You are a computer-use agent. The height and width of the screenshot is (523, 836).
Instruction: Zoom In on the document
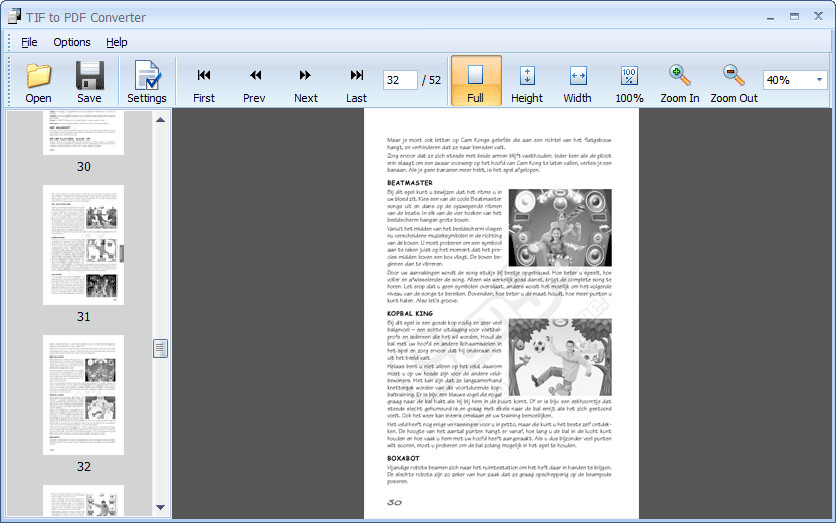(680, 81)
